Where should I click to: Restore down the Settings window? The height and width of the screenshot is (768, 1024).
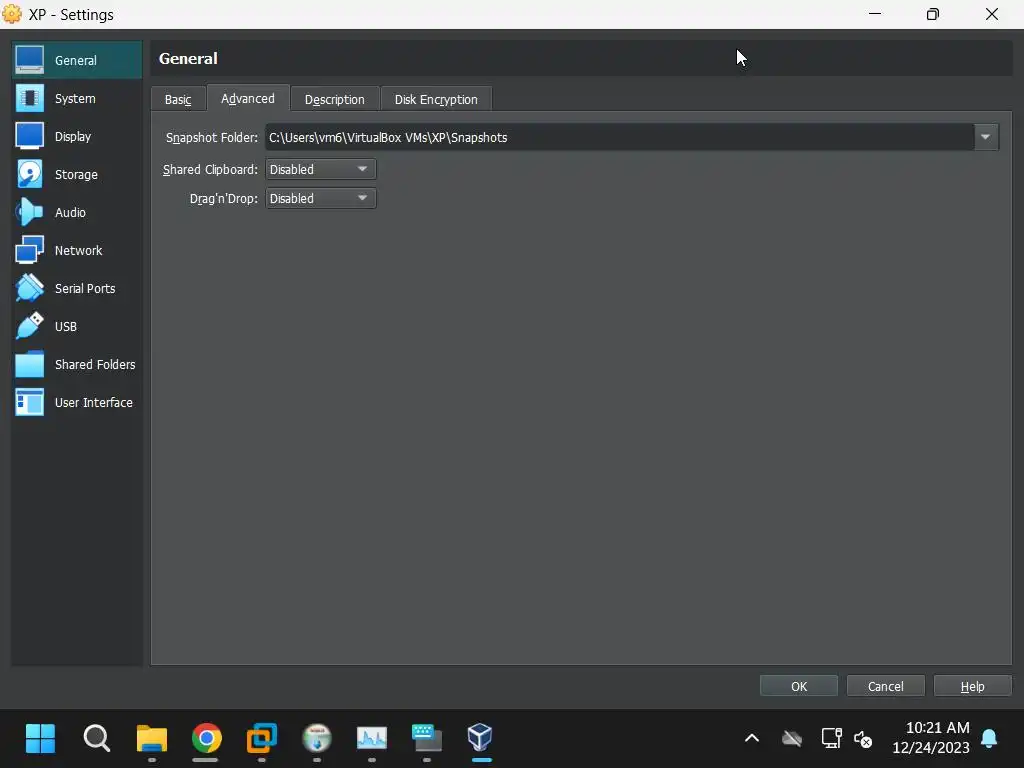[x=933, y=14]
